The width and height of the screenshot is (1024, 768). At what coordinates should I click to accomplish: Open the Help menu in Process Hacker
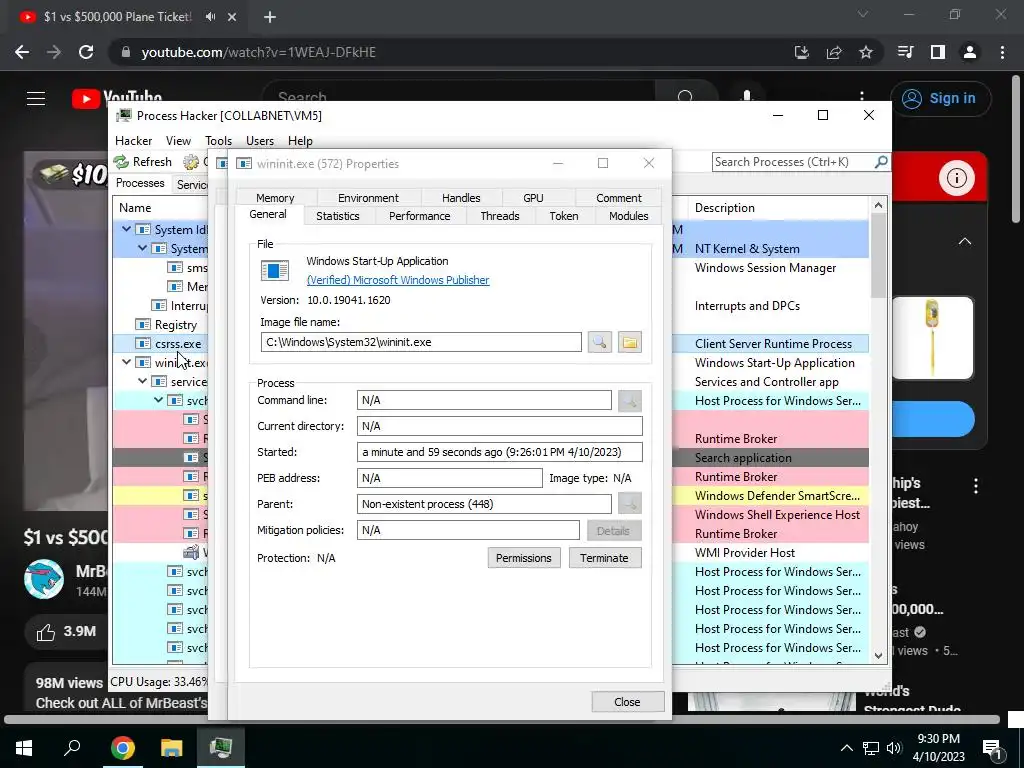[x=300, y=140]
